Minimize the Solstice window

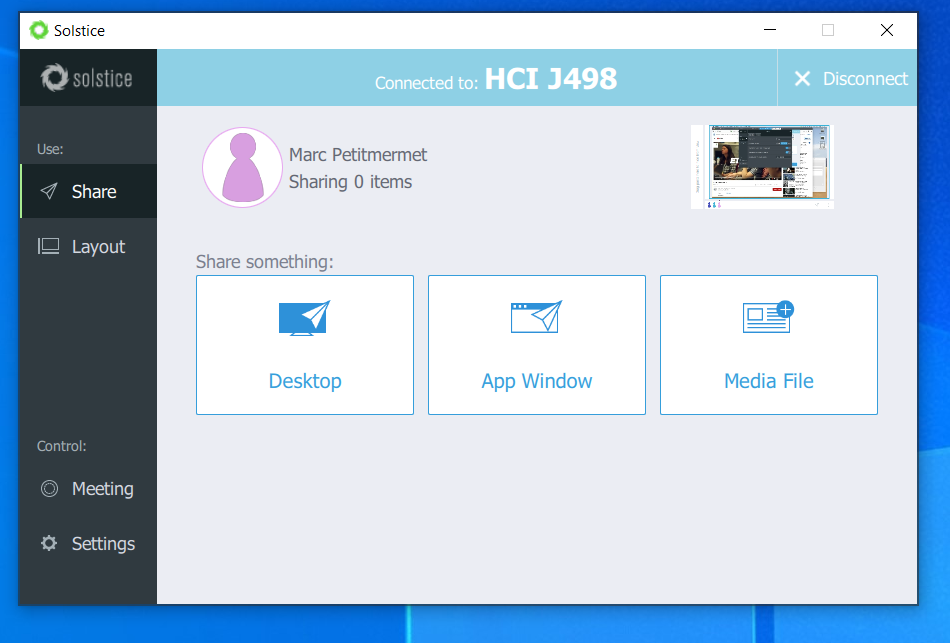point(769,30)
